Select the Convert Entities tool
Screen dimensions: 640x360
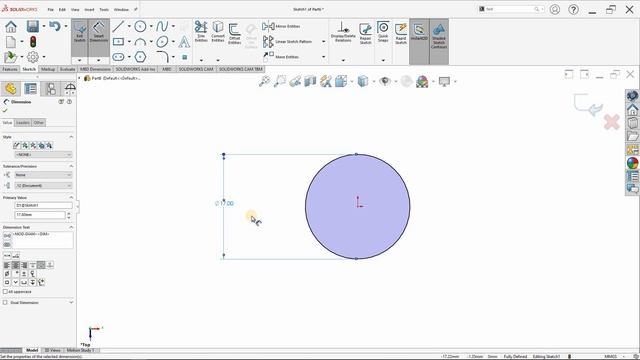218,32
